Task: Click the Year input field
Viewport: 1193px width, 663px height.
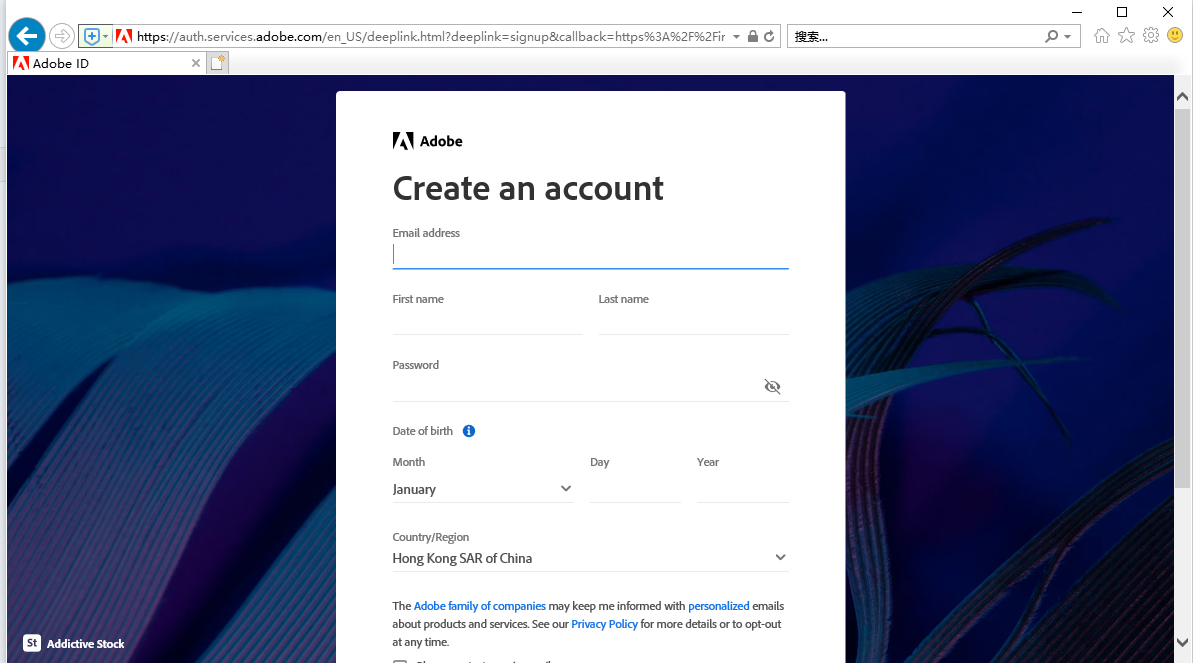Action: pyautogui.click(x=743, y=489)
